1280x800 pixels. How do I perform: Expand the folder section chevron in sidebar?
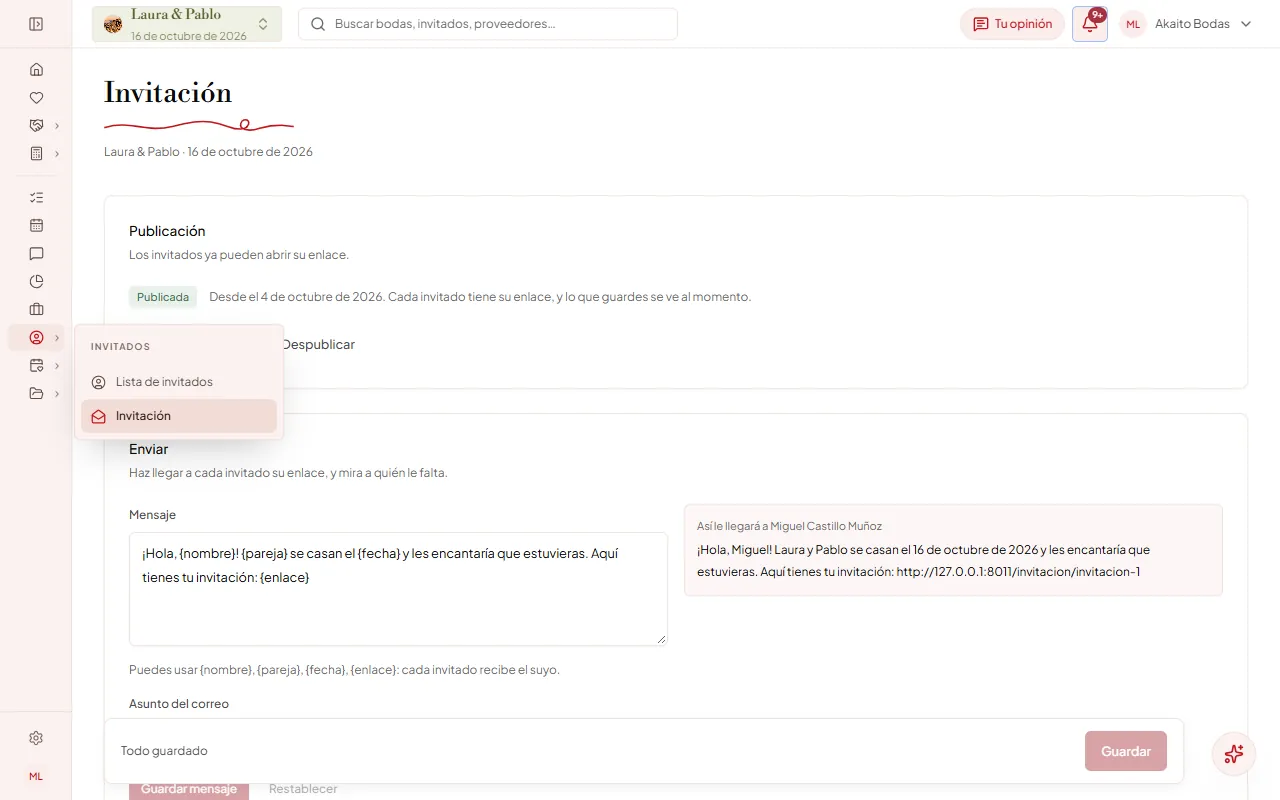(x=57, y=393)
